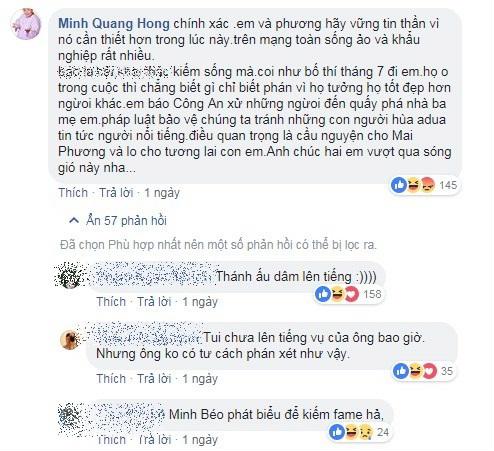The height and width of the screenshot is (451, 494).
Task: Click the 1 ngày timestamp under the Minh Béo reply
Action: [x=200, y=440]
